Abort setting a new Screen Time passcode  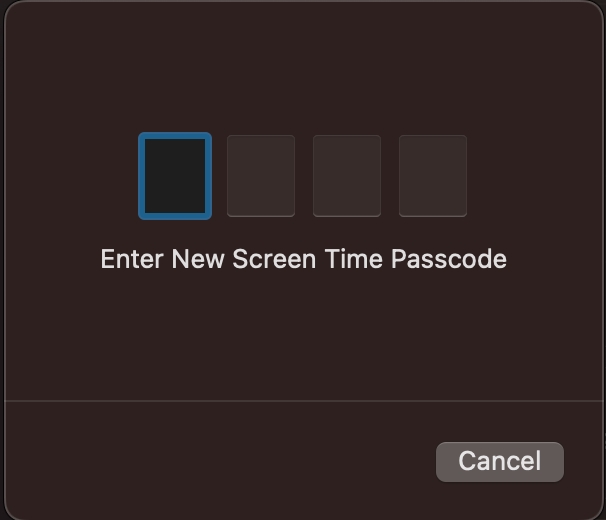[x=500, y=462]
